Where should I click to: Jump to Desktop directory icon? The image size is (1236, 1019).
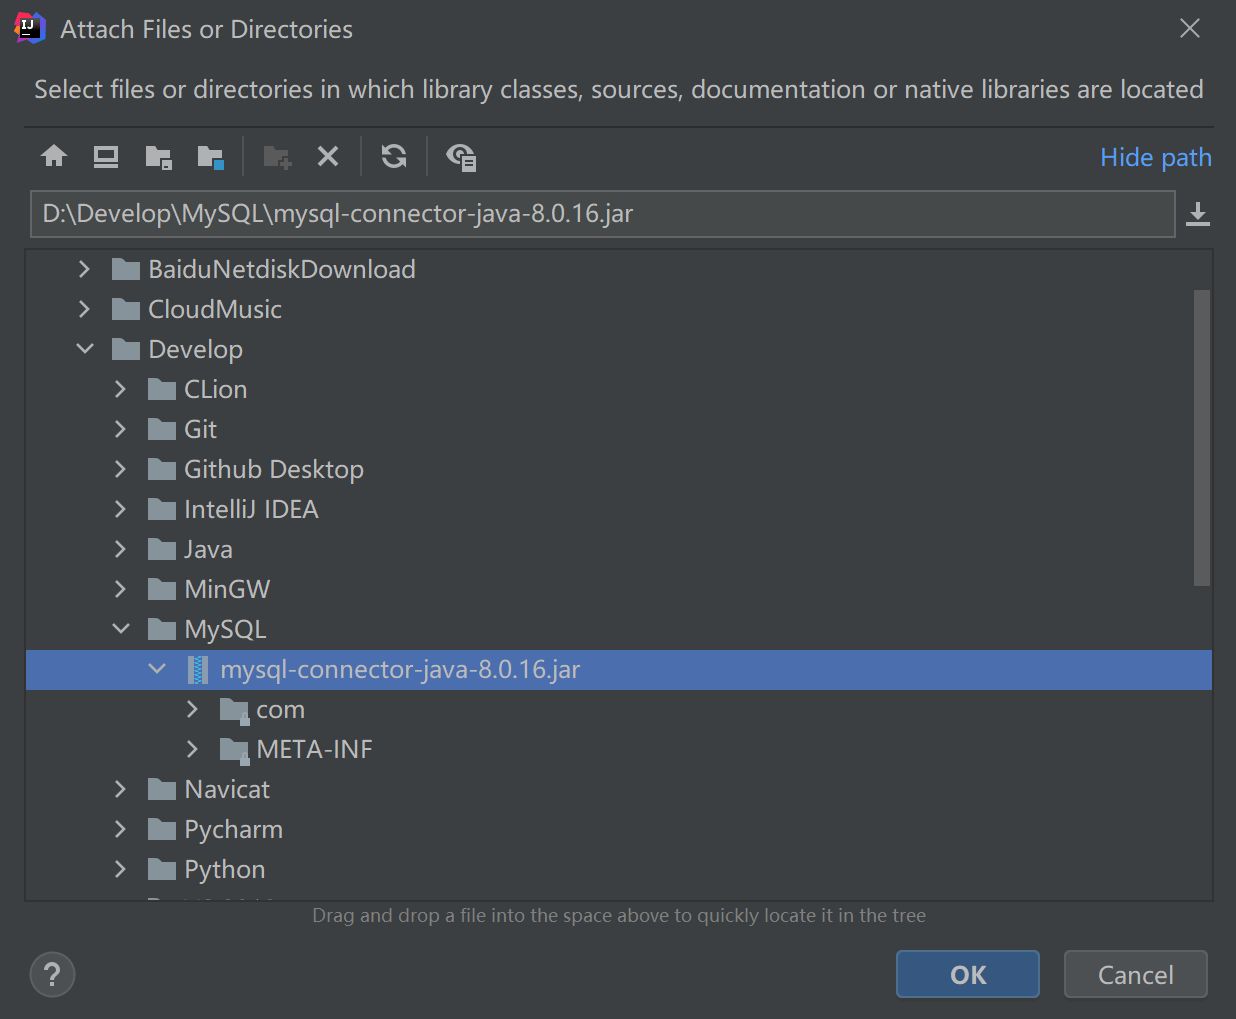click(x=106, y=156)
